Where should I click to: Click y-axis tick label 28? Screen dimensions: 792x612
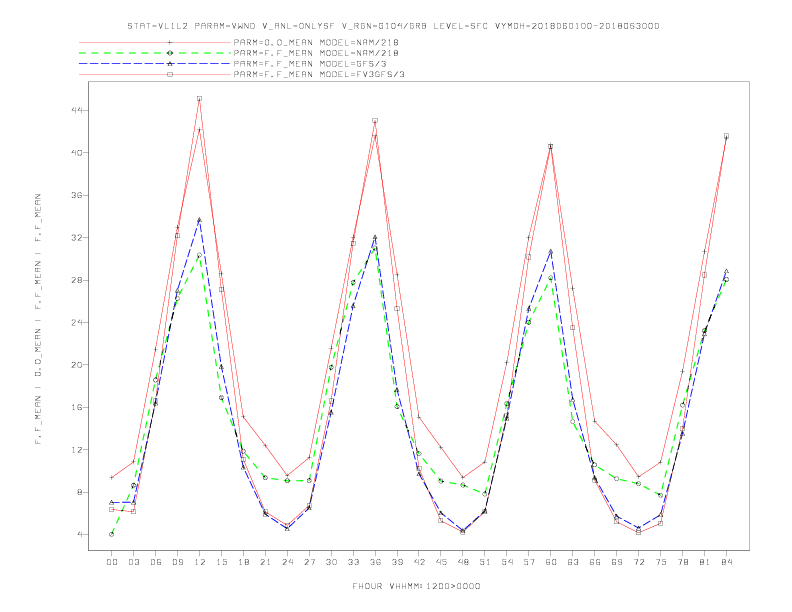(76, 280)
